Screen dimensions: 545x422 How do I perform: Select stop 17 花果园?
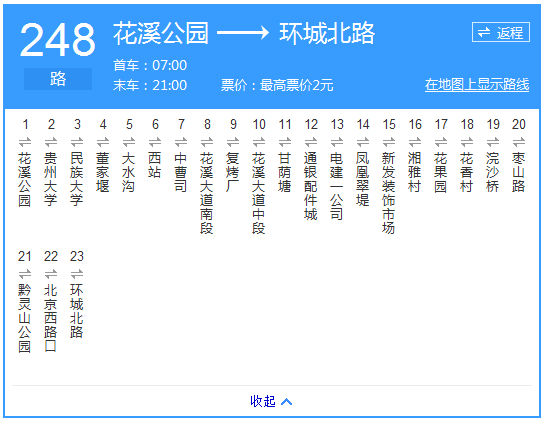click(441, 172)
